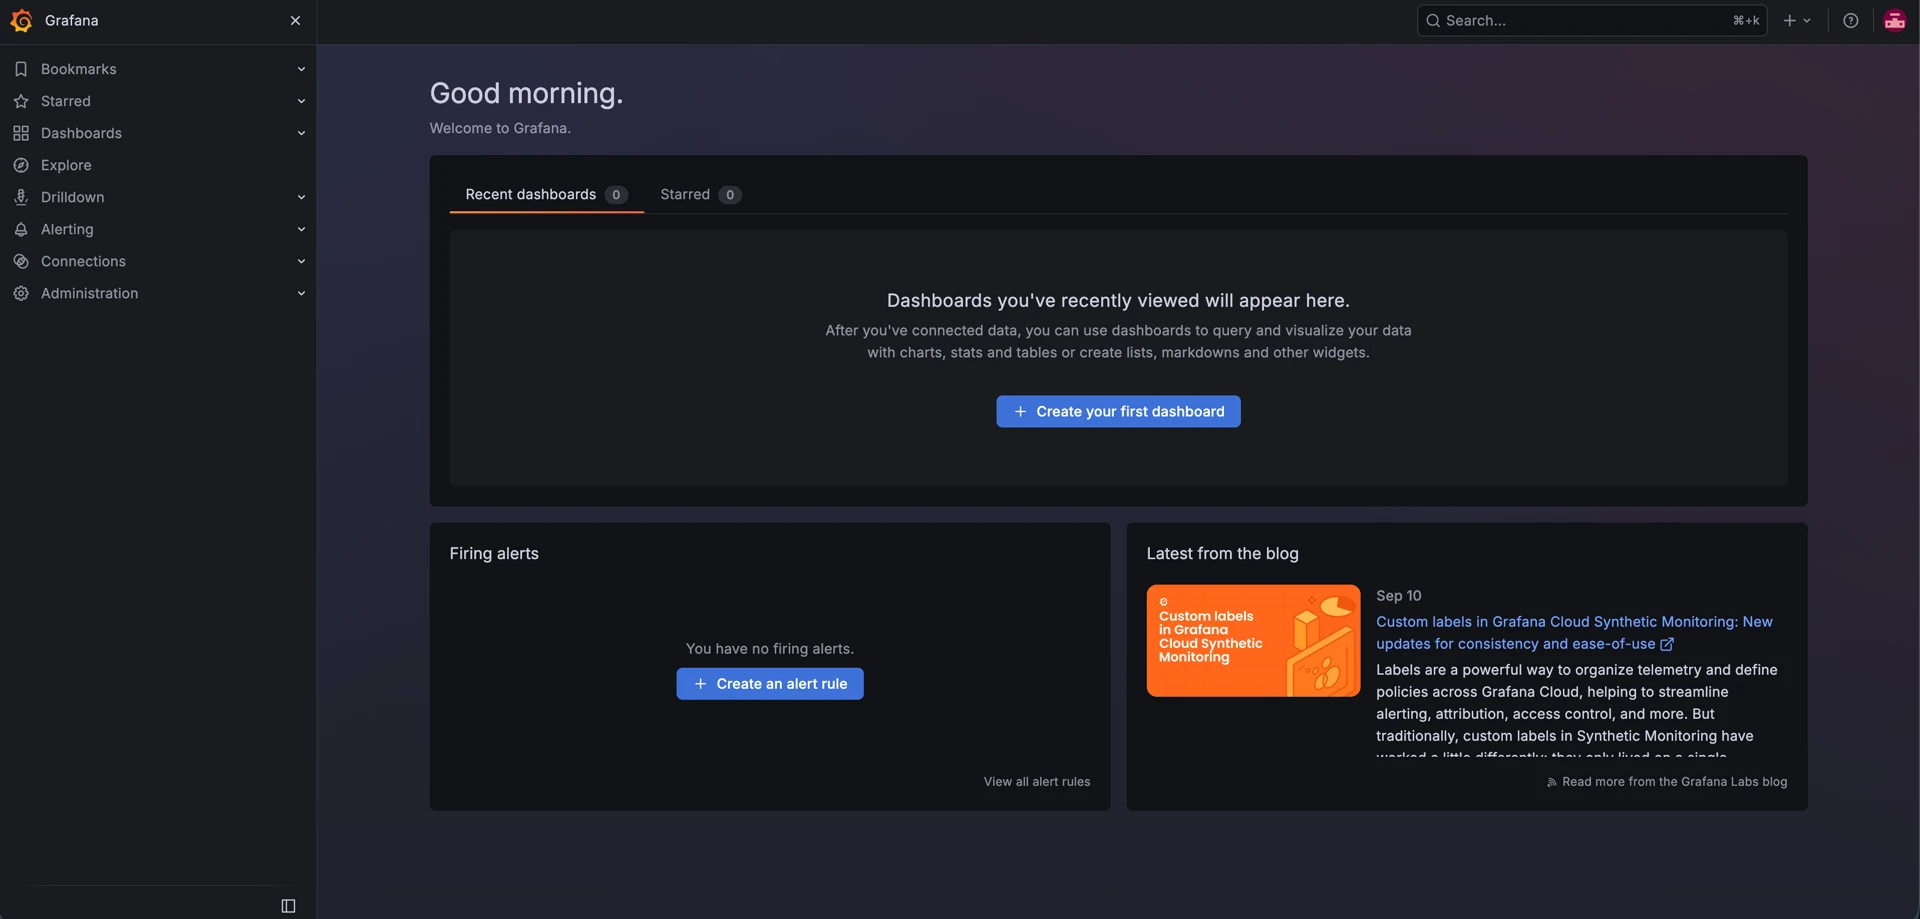1920x919 pixels.
Task: Click the Firing alerts panel heading
Action: click(494, 554)
